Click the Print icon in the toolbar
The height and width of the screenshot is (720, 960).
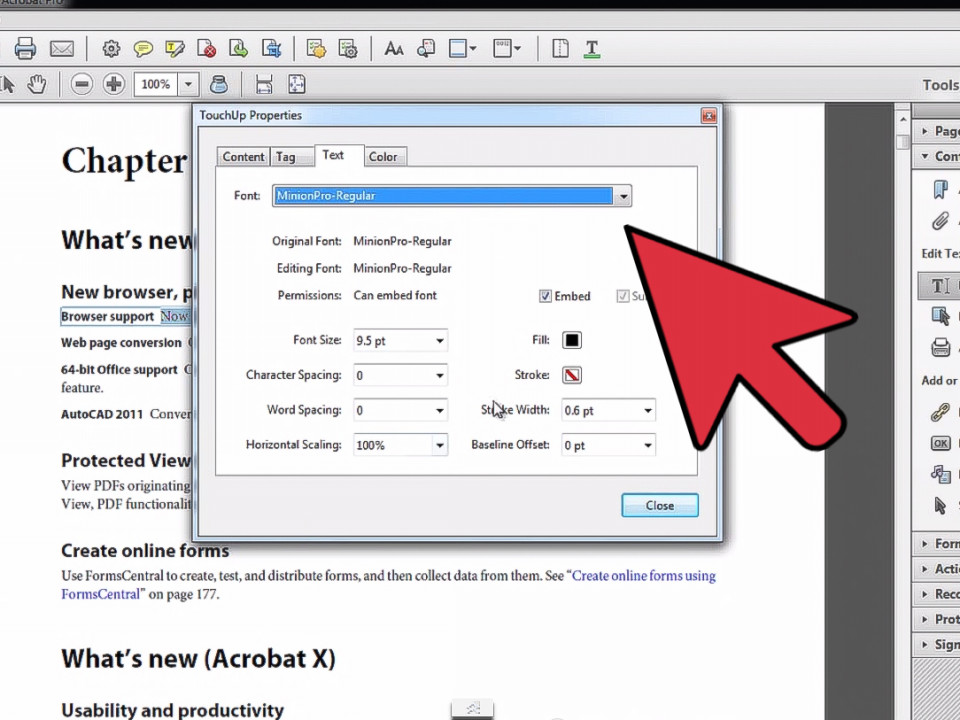pyautogui.click(x=25, y=48)
